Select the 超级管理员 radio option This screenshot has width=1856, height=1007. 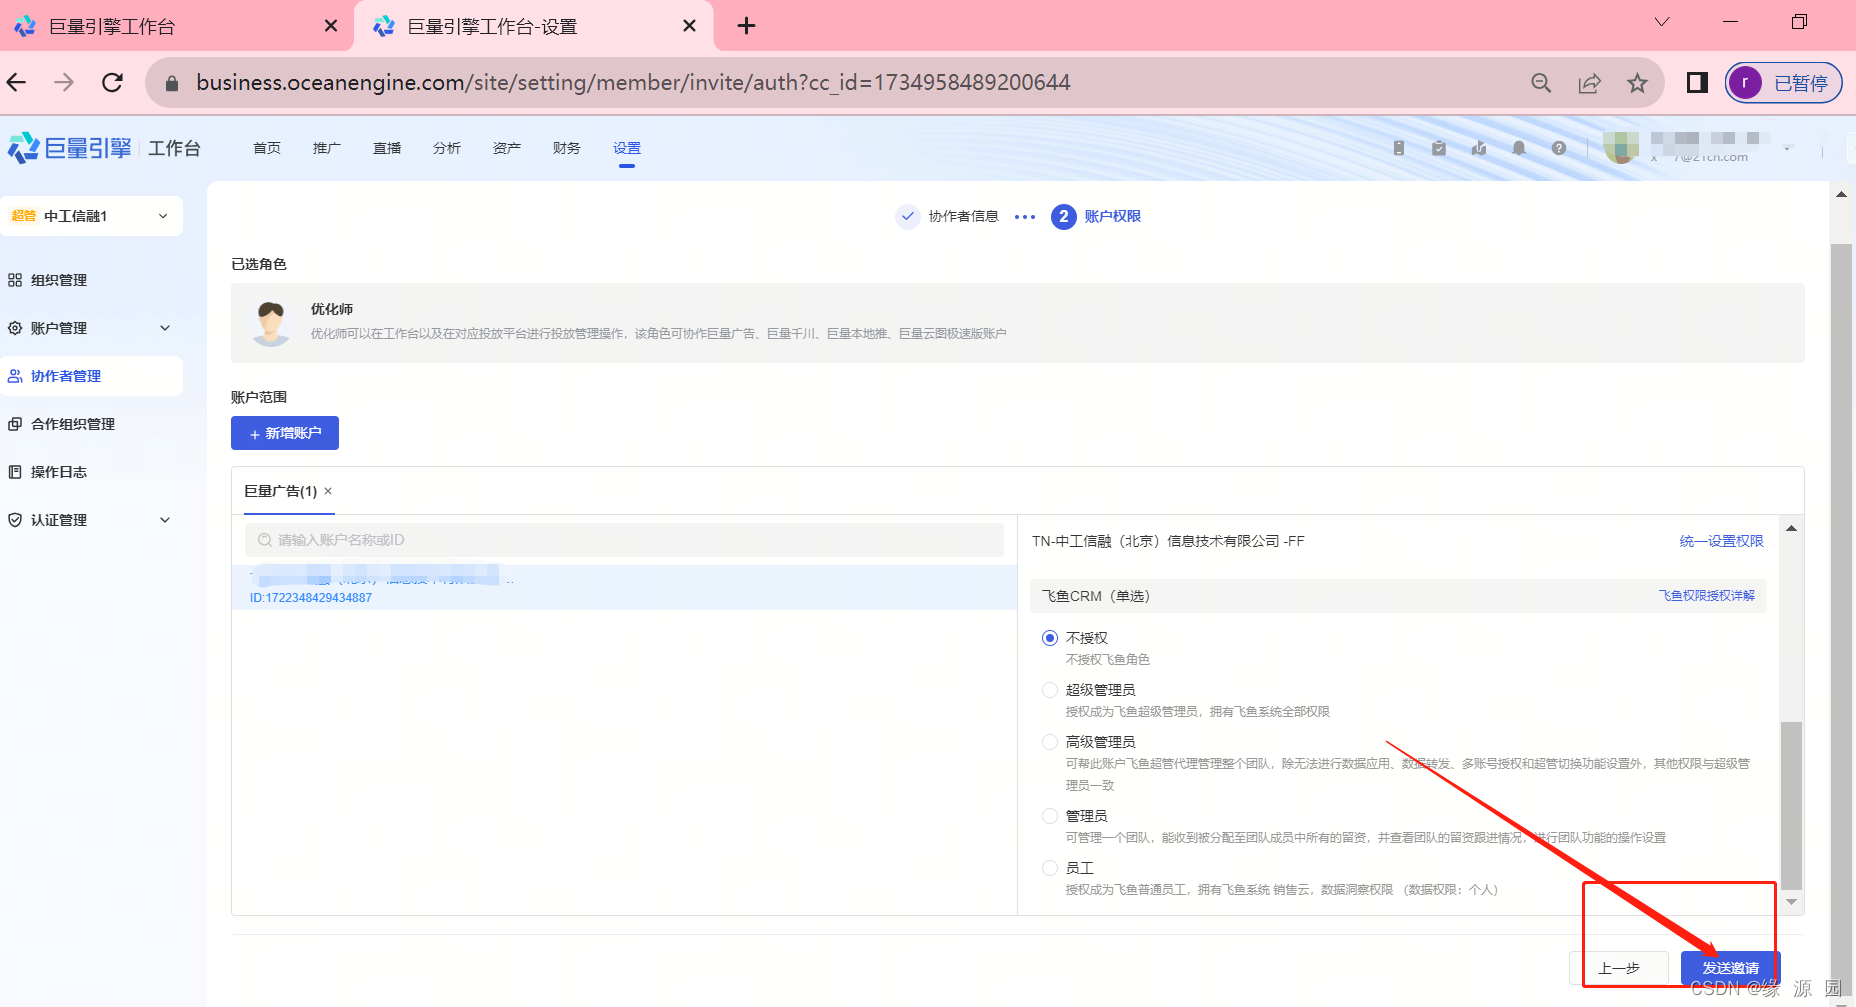click(1050, 690)
